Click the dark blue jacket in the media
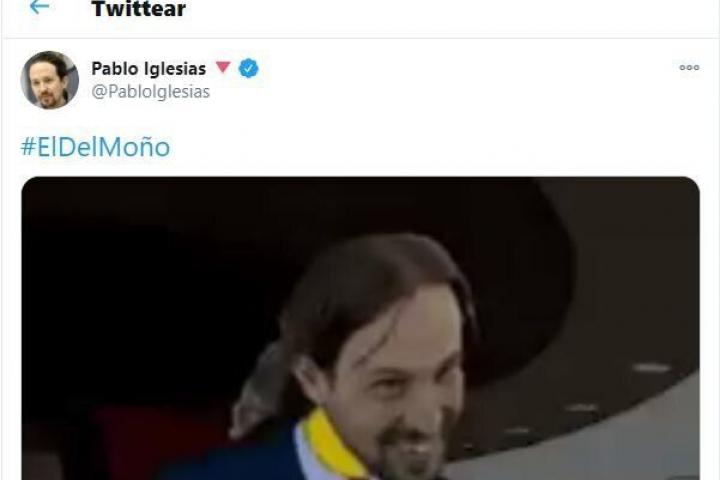Image resolution: width=720 pixels, height=480 pixels. click(239, 457)
